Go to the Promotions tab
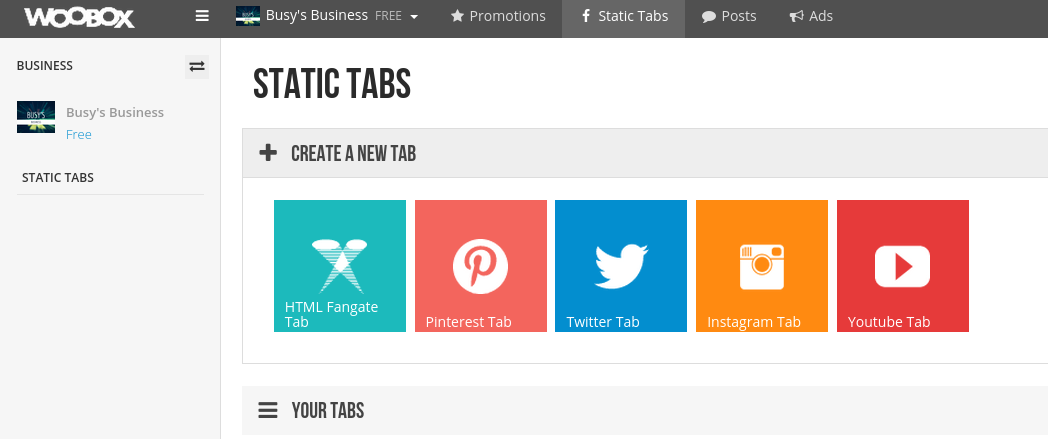The height and width of the screenshot is (439, 1048). click(498, 16)
